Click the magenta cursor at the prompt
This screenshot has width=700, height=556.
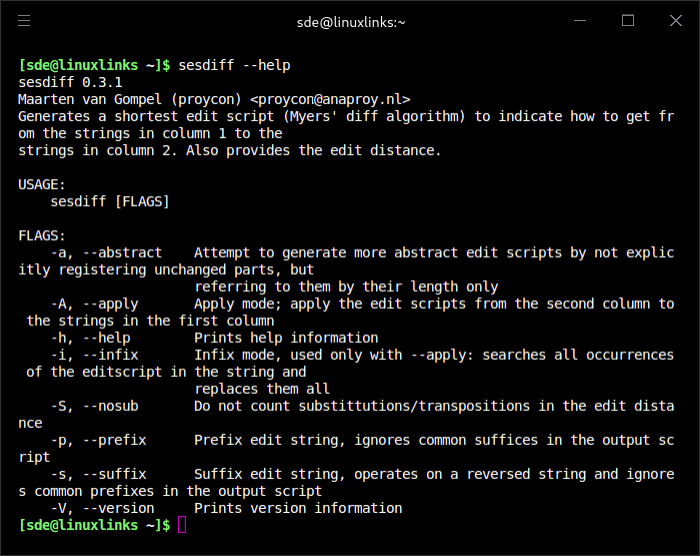(x=182, y=525)
